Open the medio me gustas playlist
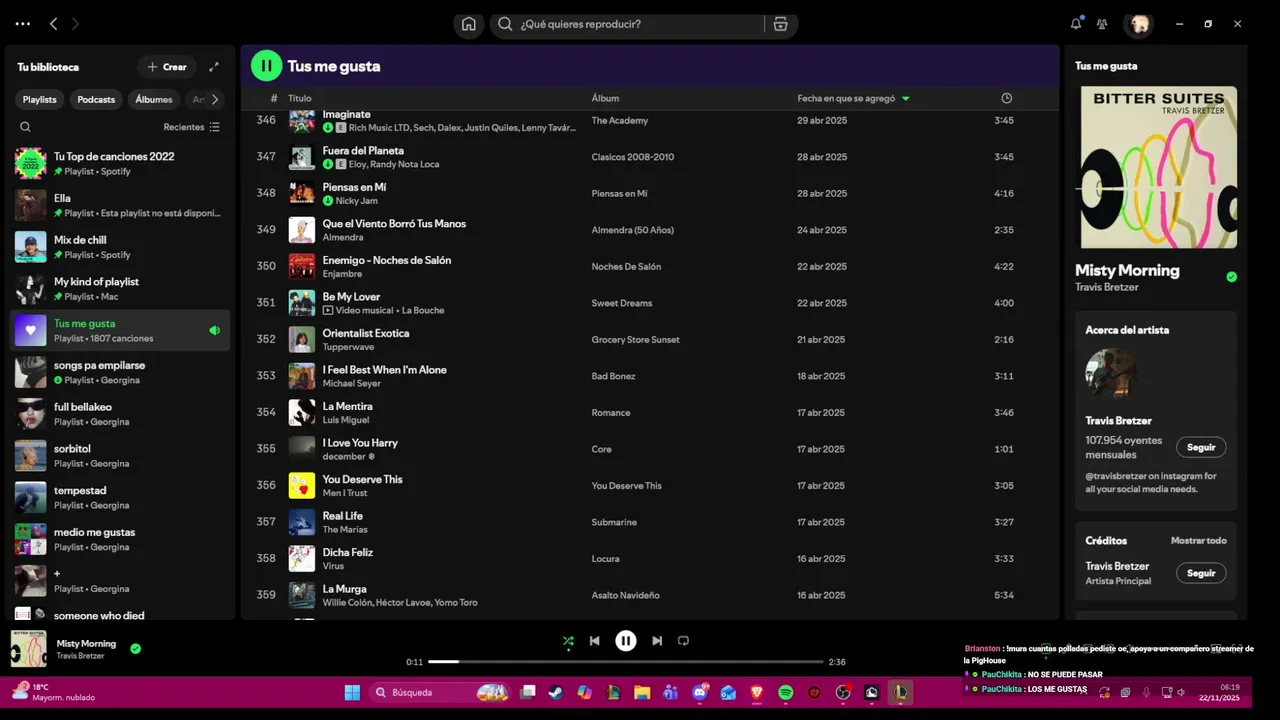Screen dimensions: 1280x720 click(x=120, y=539)
